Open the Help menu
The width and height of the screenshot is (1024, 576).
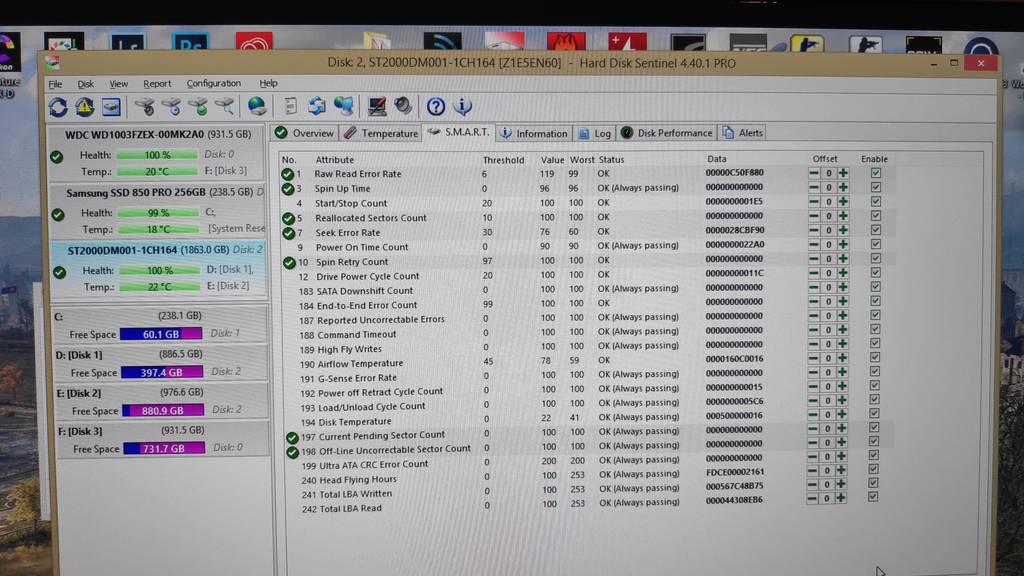268,84
